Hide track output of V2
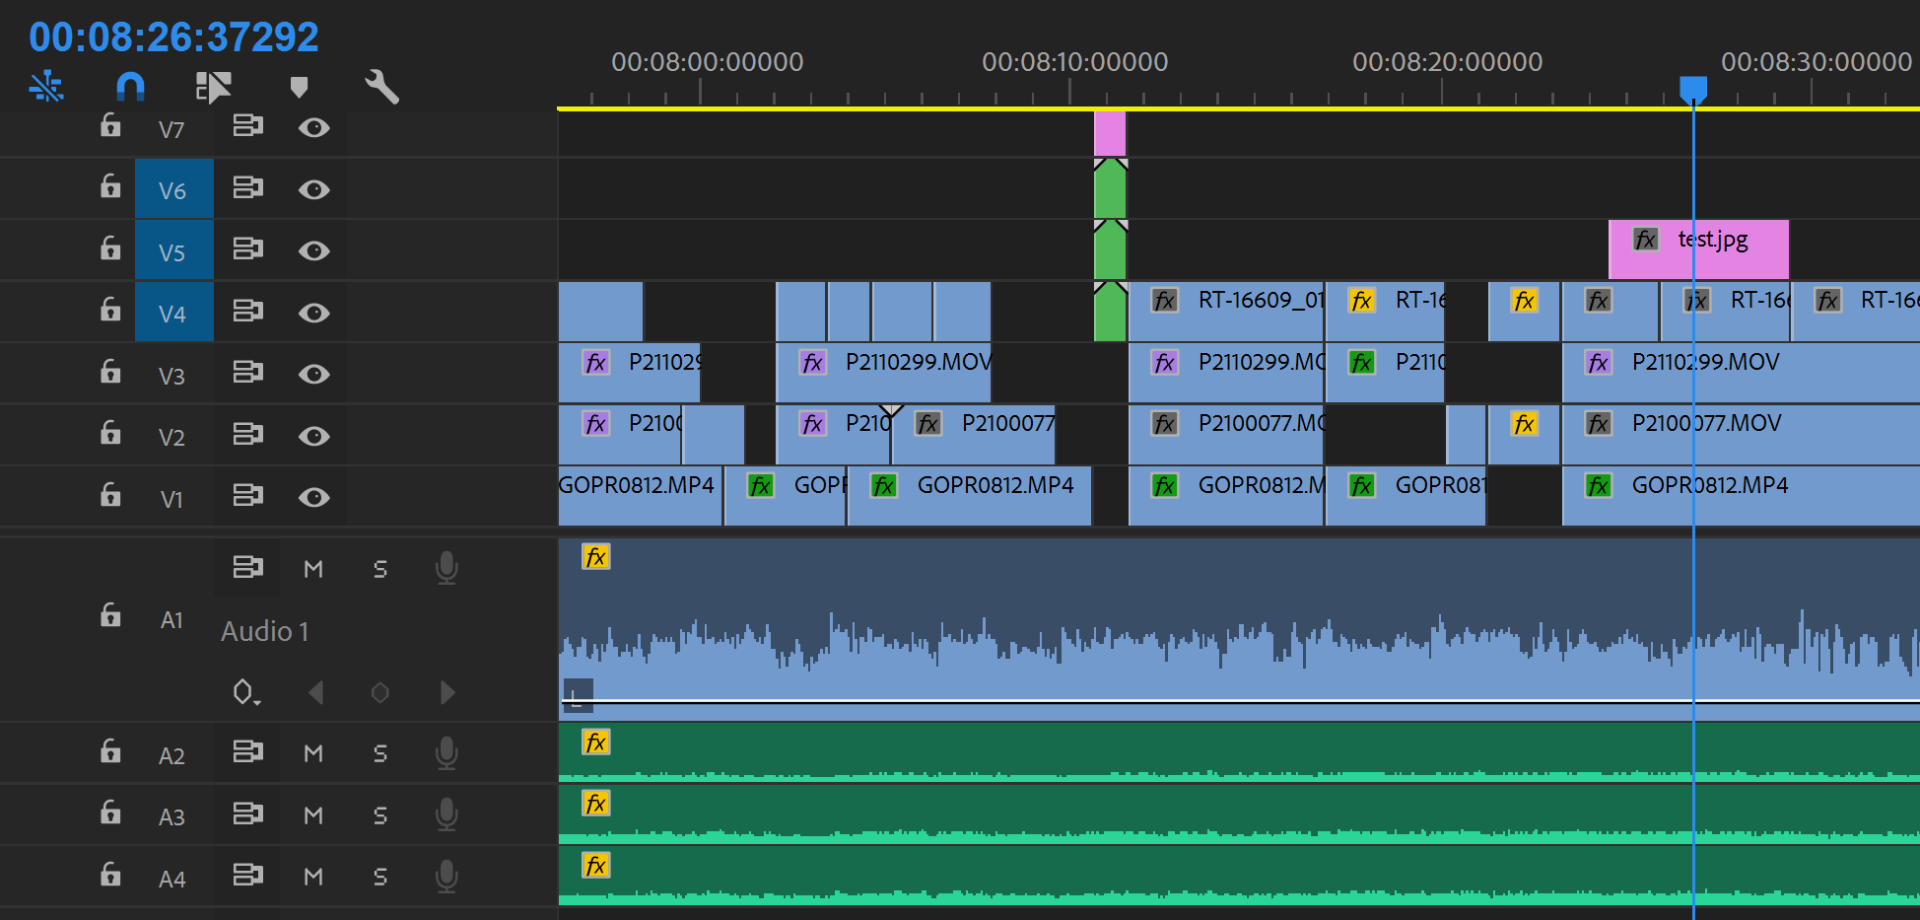Viewport: 1920px width, 920px height. [x=314, y=436]
